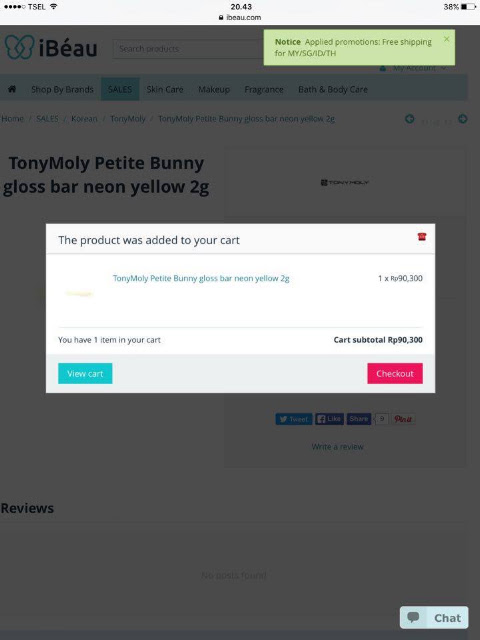This screenshot has height=640, width=480.
Task: Open the Chat widget
Action: tap(434, 618)
